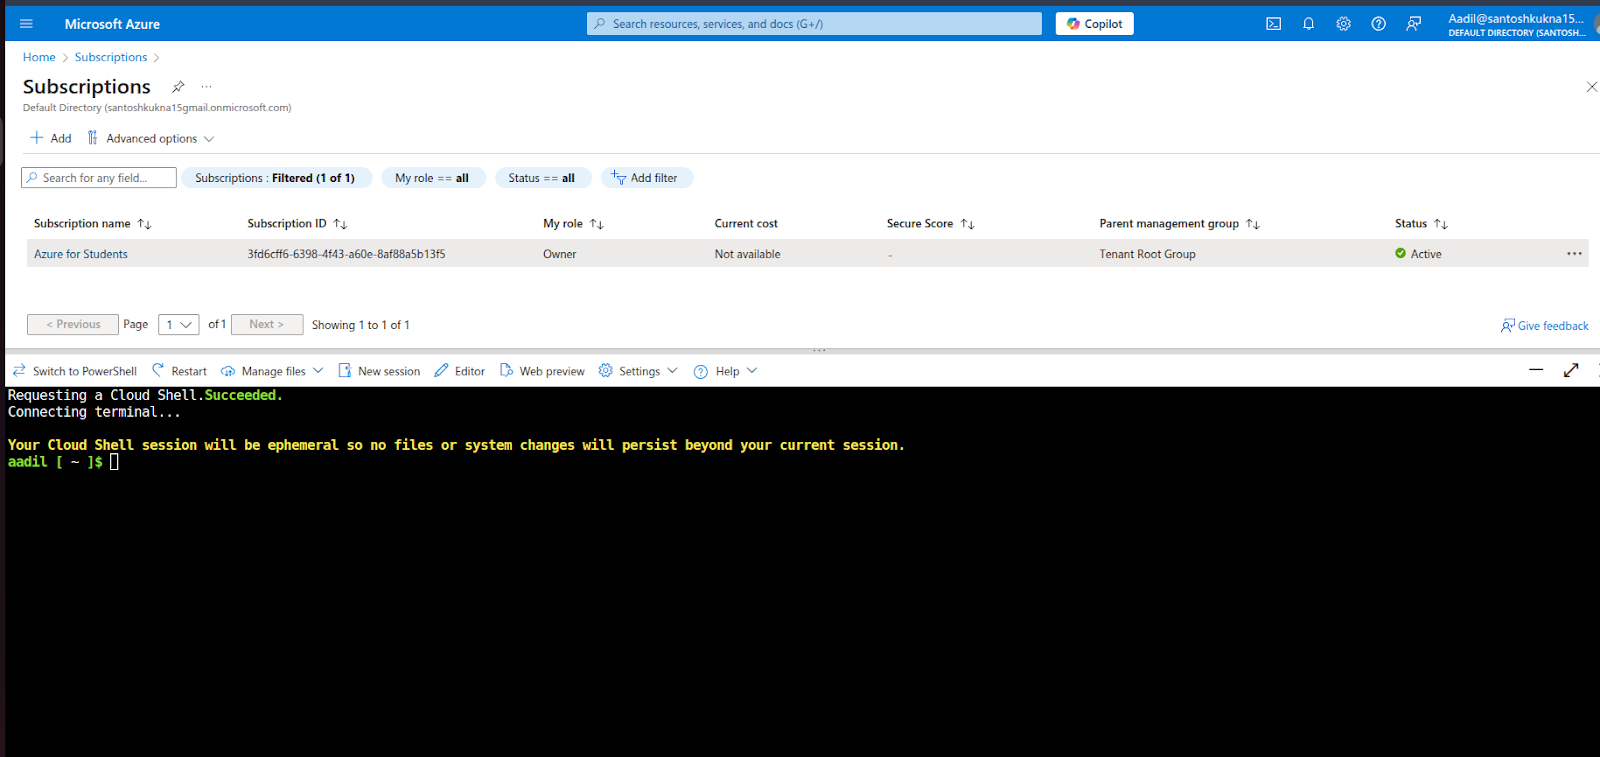The width and height of the screenshot is (1600, 757).
Task: Open the account menu Aadil@santoshkukna15
Action: click(1518, 25)
